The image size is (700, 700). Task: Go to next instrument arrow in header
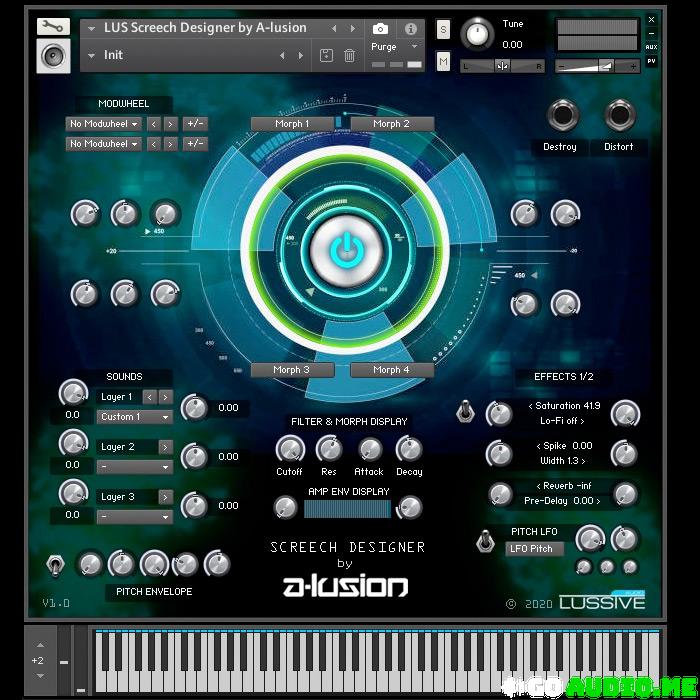353,29
